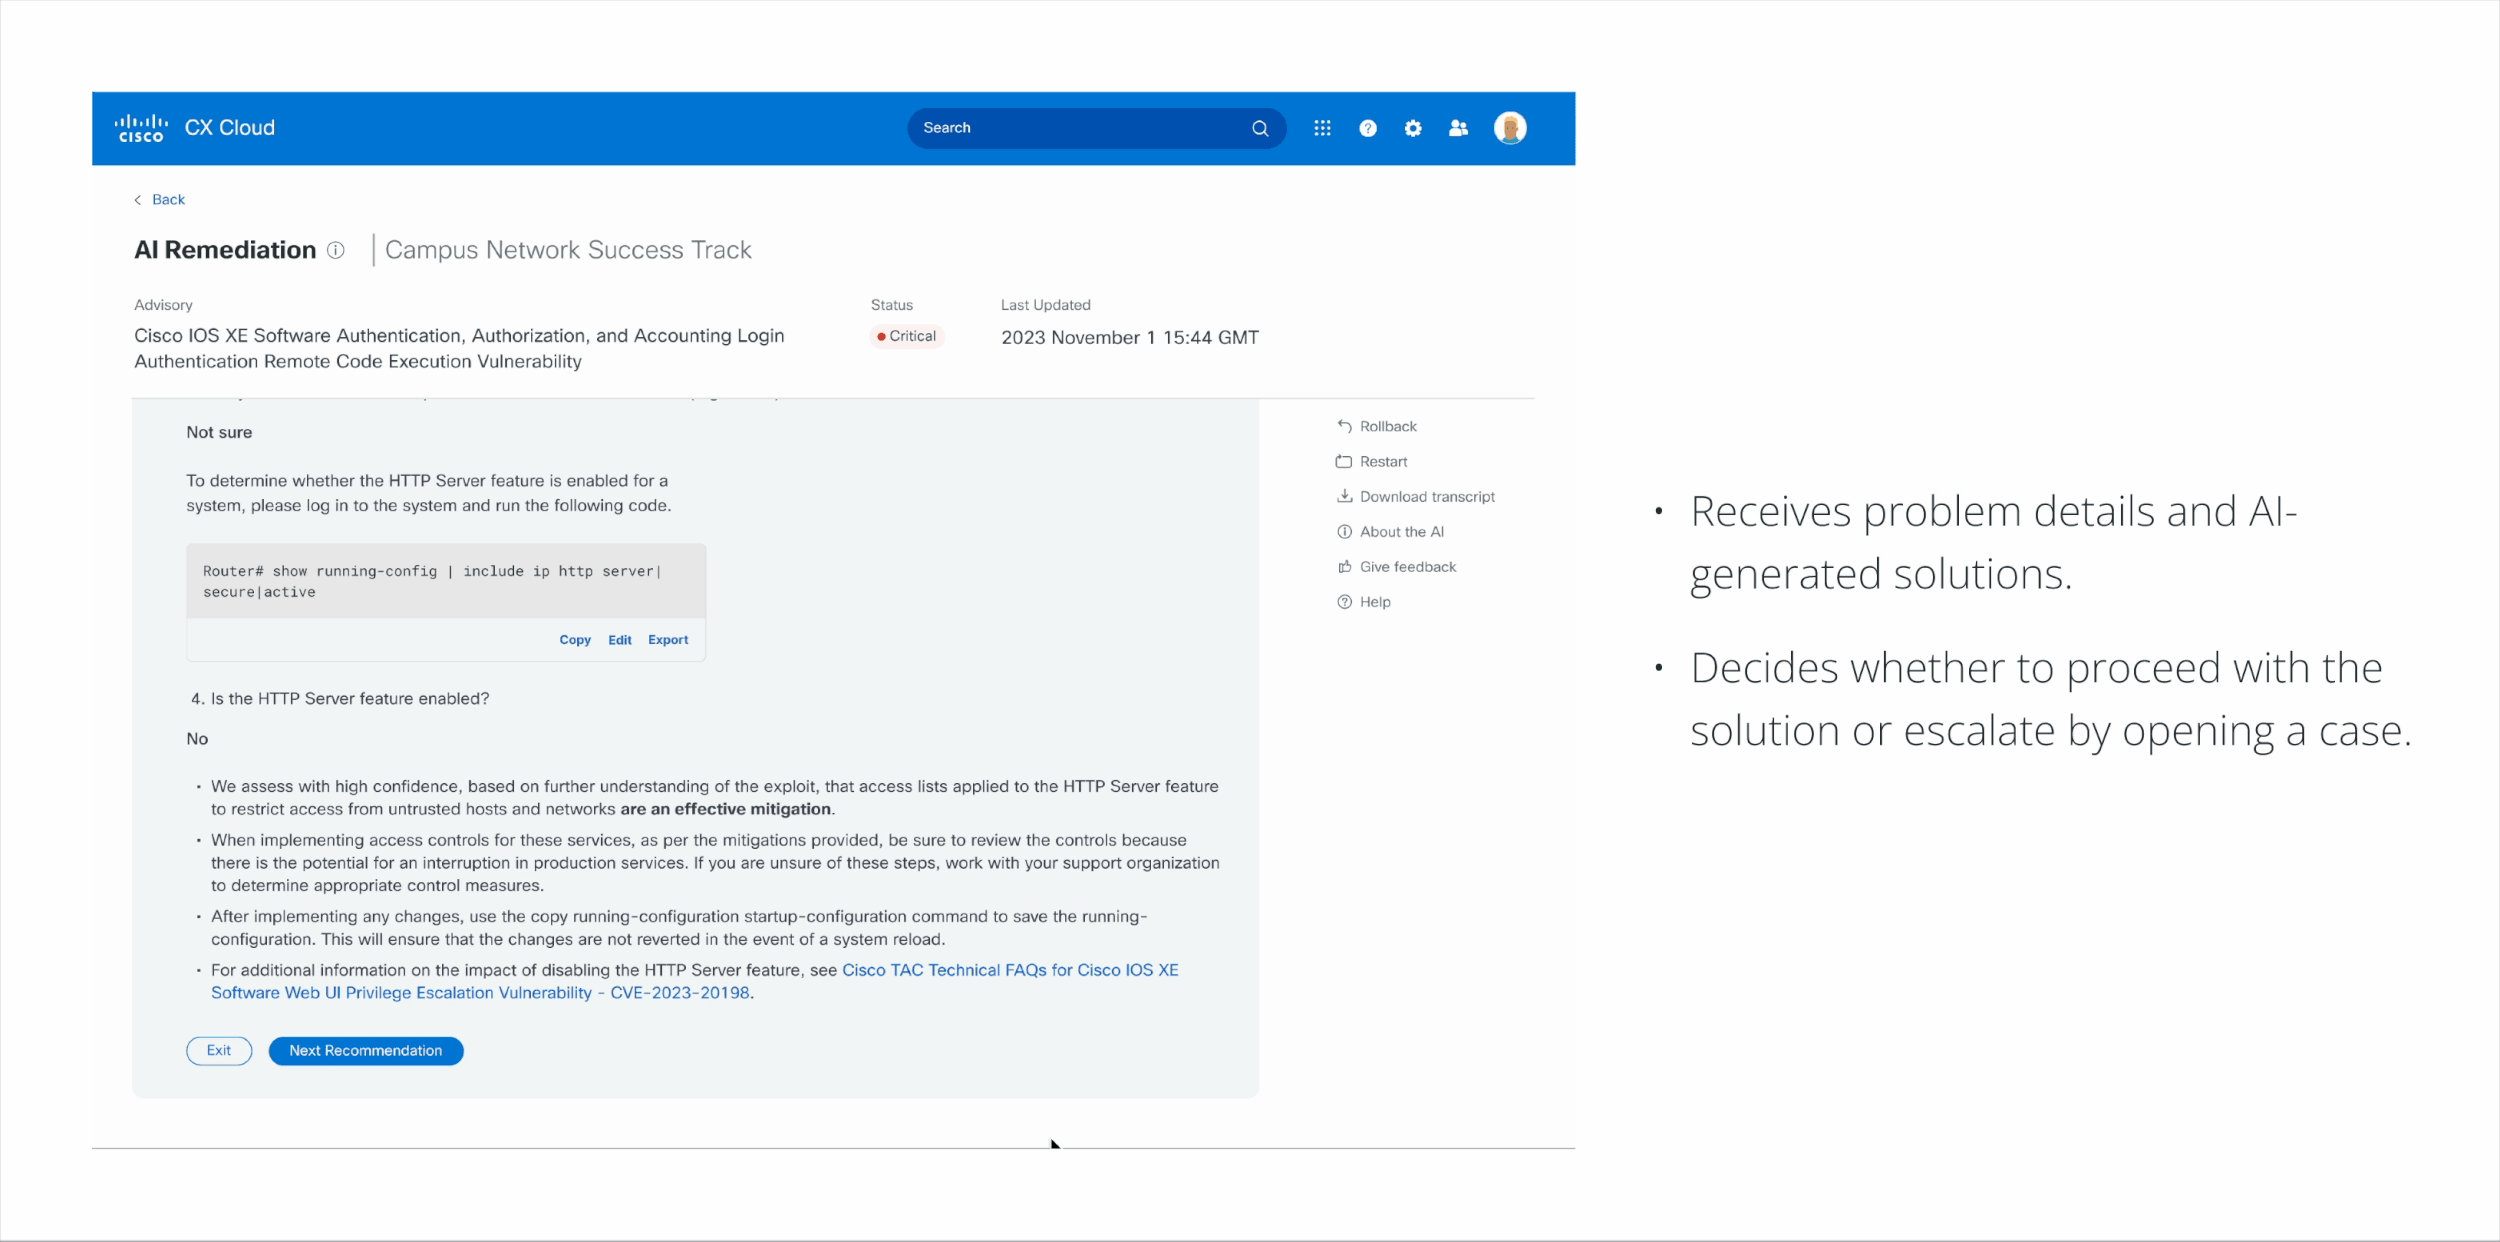Click the CX Cloud title text
The image size is (2500, 1242).
pos(230,128)
